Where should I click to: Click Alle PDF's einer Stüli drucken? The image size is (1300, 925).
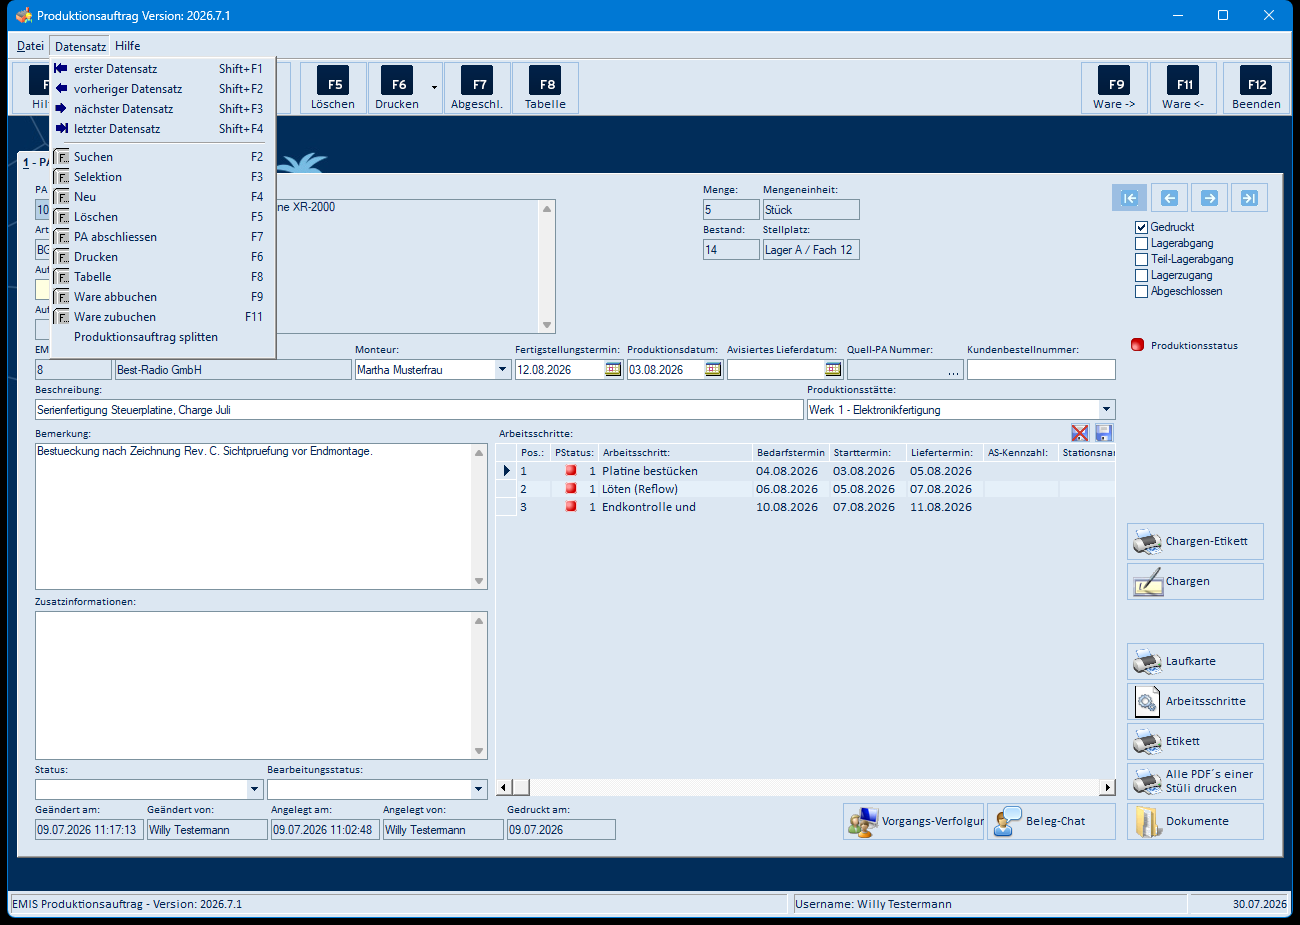point(1195,781)
